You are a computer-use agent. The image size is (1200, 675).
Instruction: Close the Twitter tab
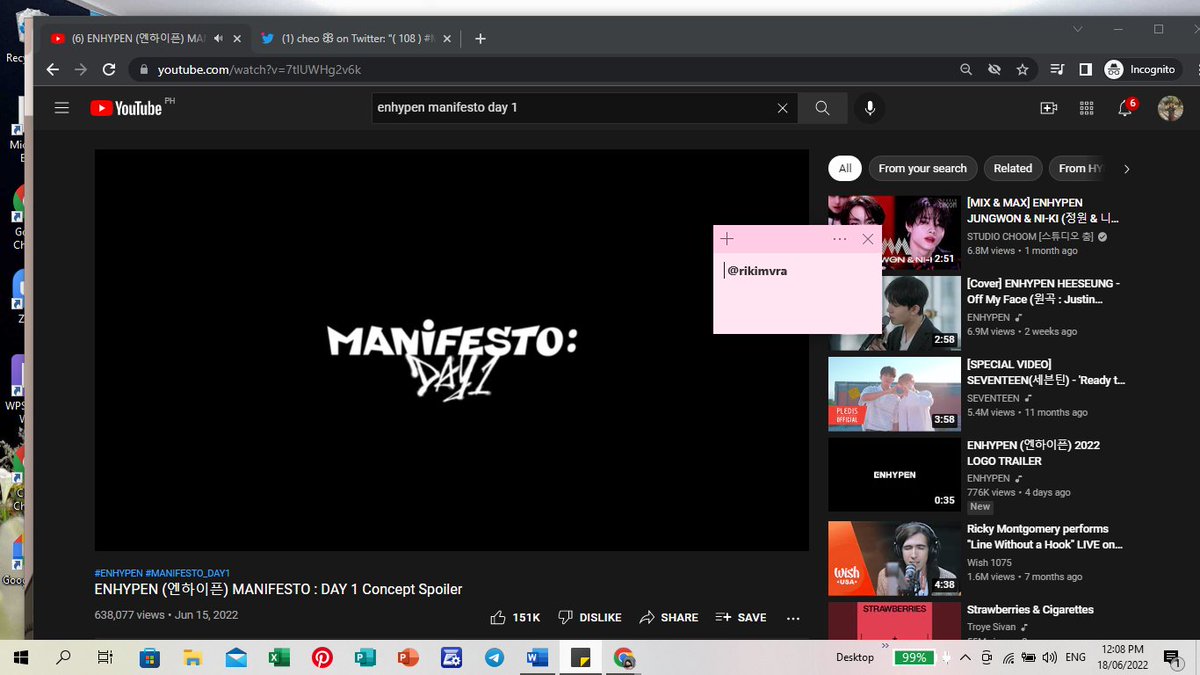pos(446,39)
